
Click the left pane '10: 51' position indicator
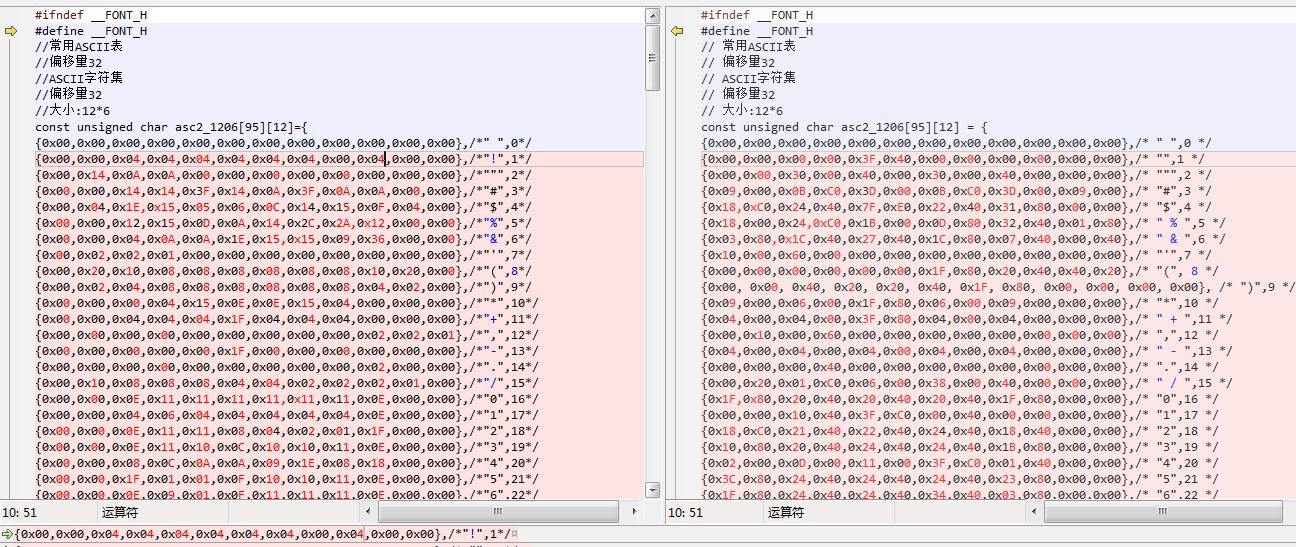(x=19, y=512)
